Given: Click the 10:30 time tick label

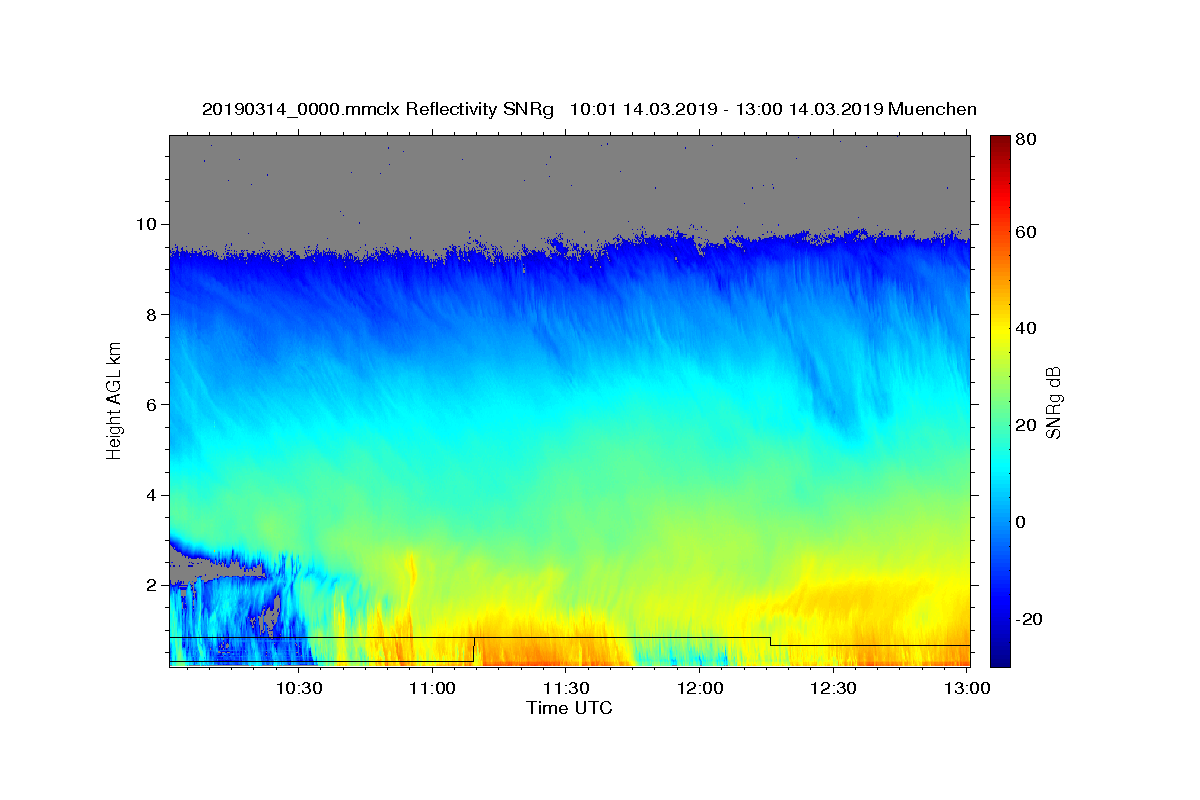Looking at the screenshot, I should (299, 688).
